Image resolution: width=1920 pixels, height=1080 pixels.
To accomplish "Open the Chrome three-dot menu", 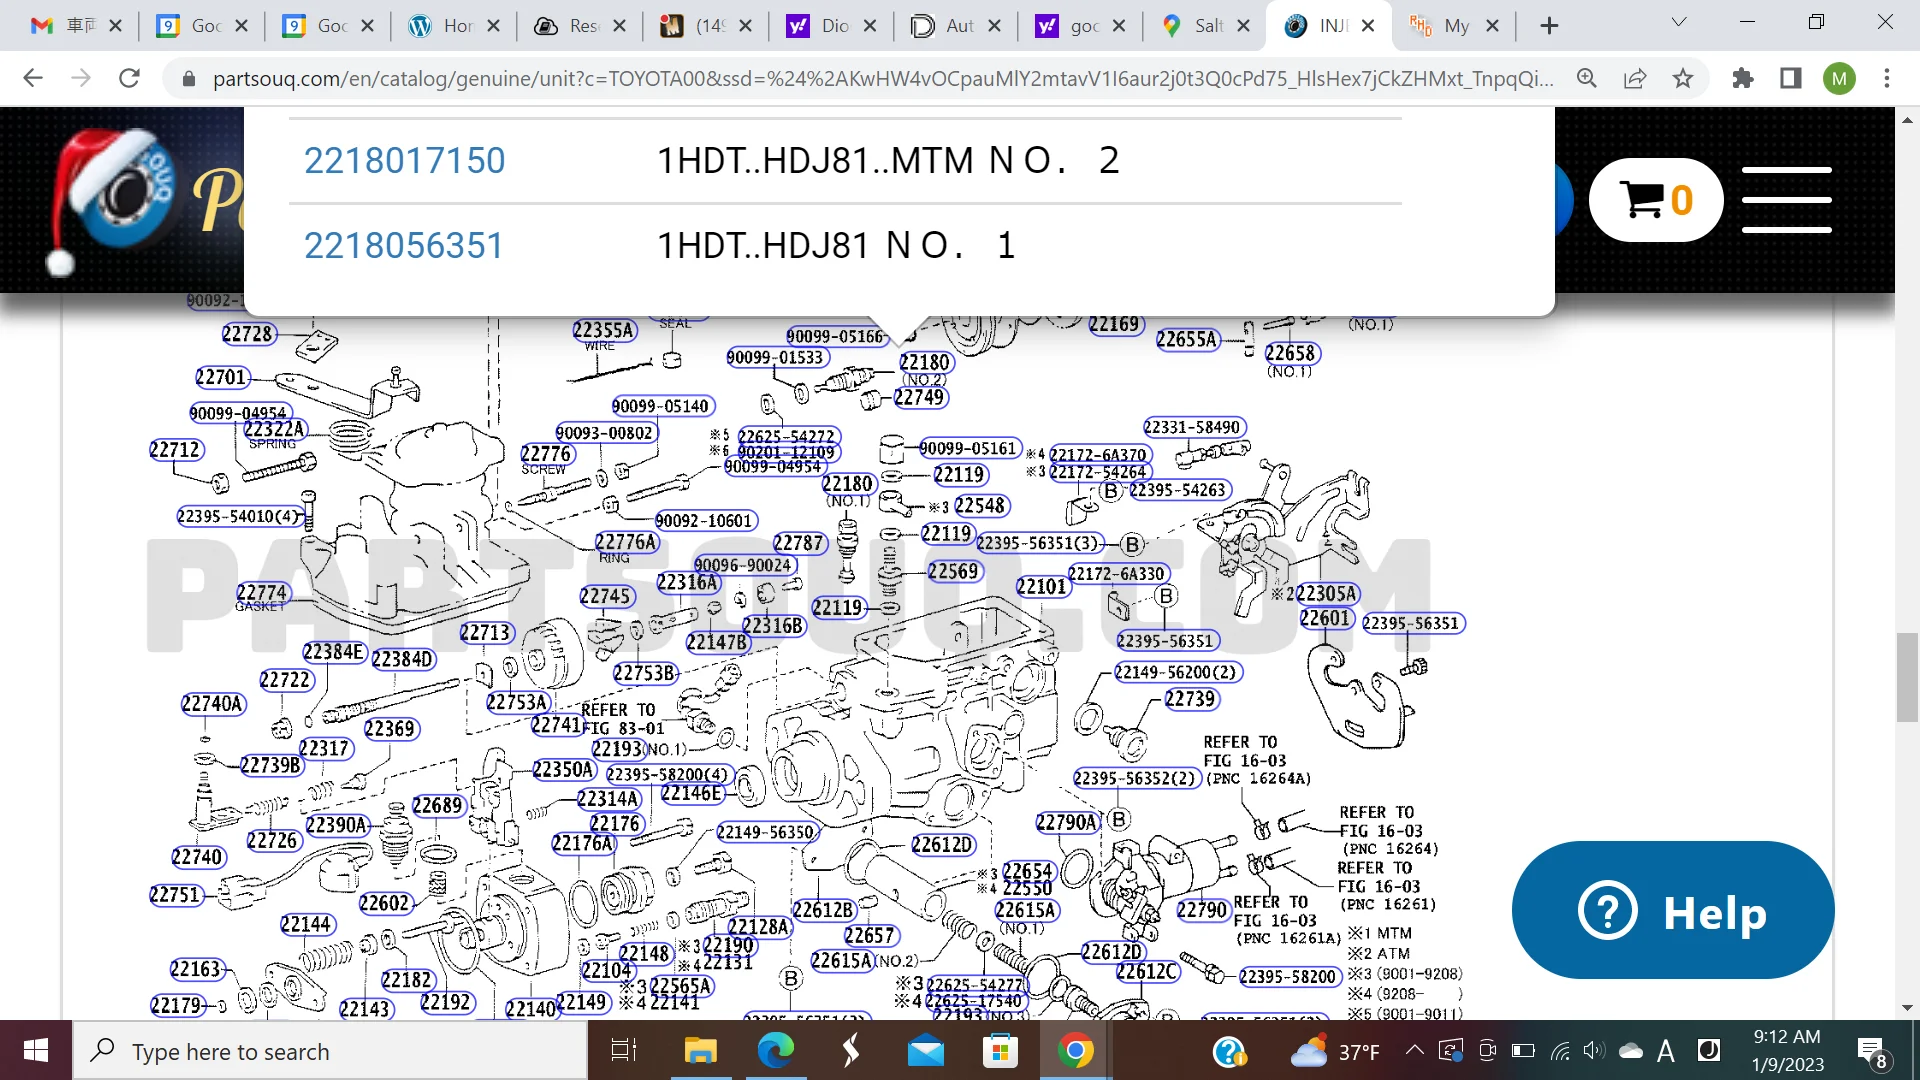I will [1887, 78].
